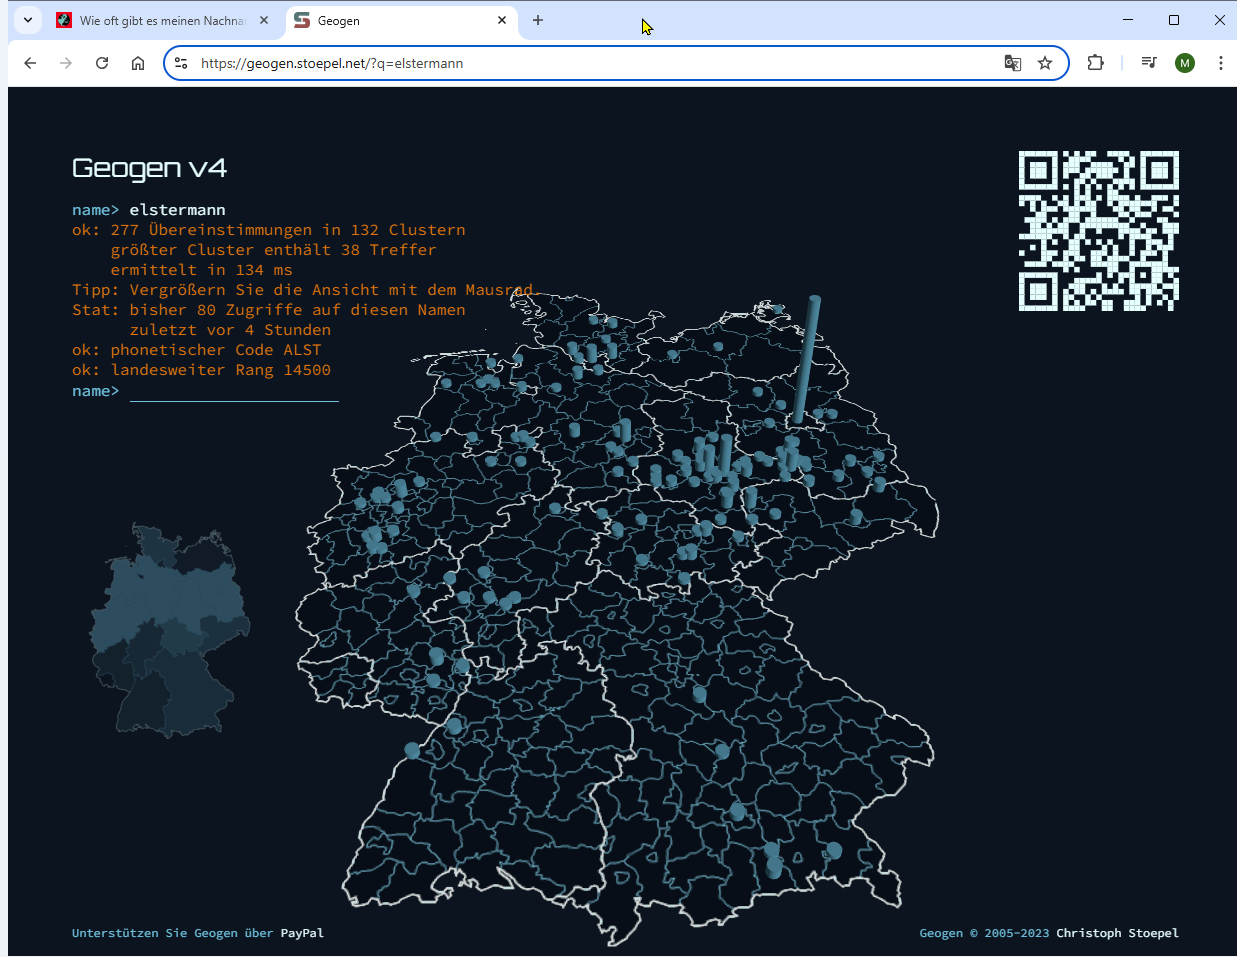Click the PayPal support link
The height and width of the screenshot is (957, 1237).
[302, 933]
